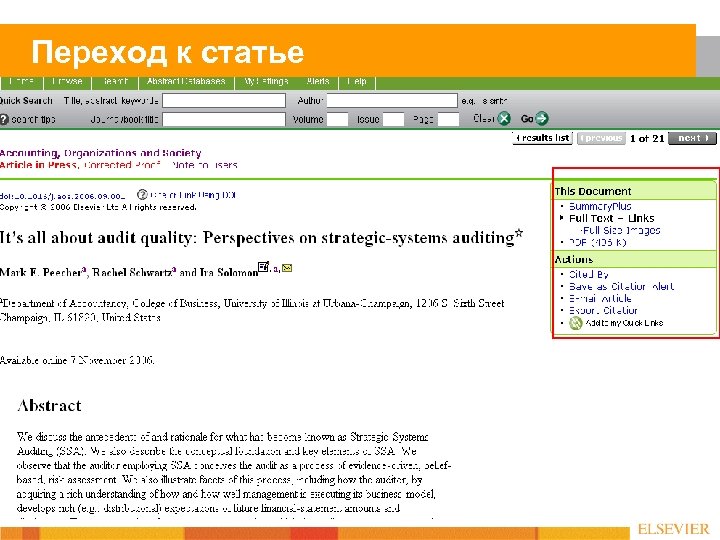This screenshot has width=720, height=540.
Task: Click the DOI help question icon
Action: pos(142,195)
